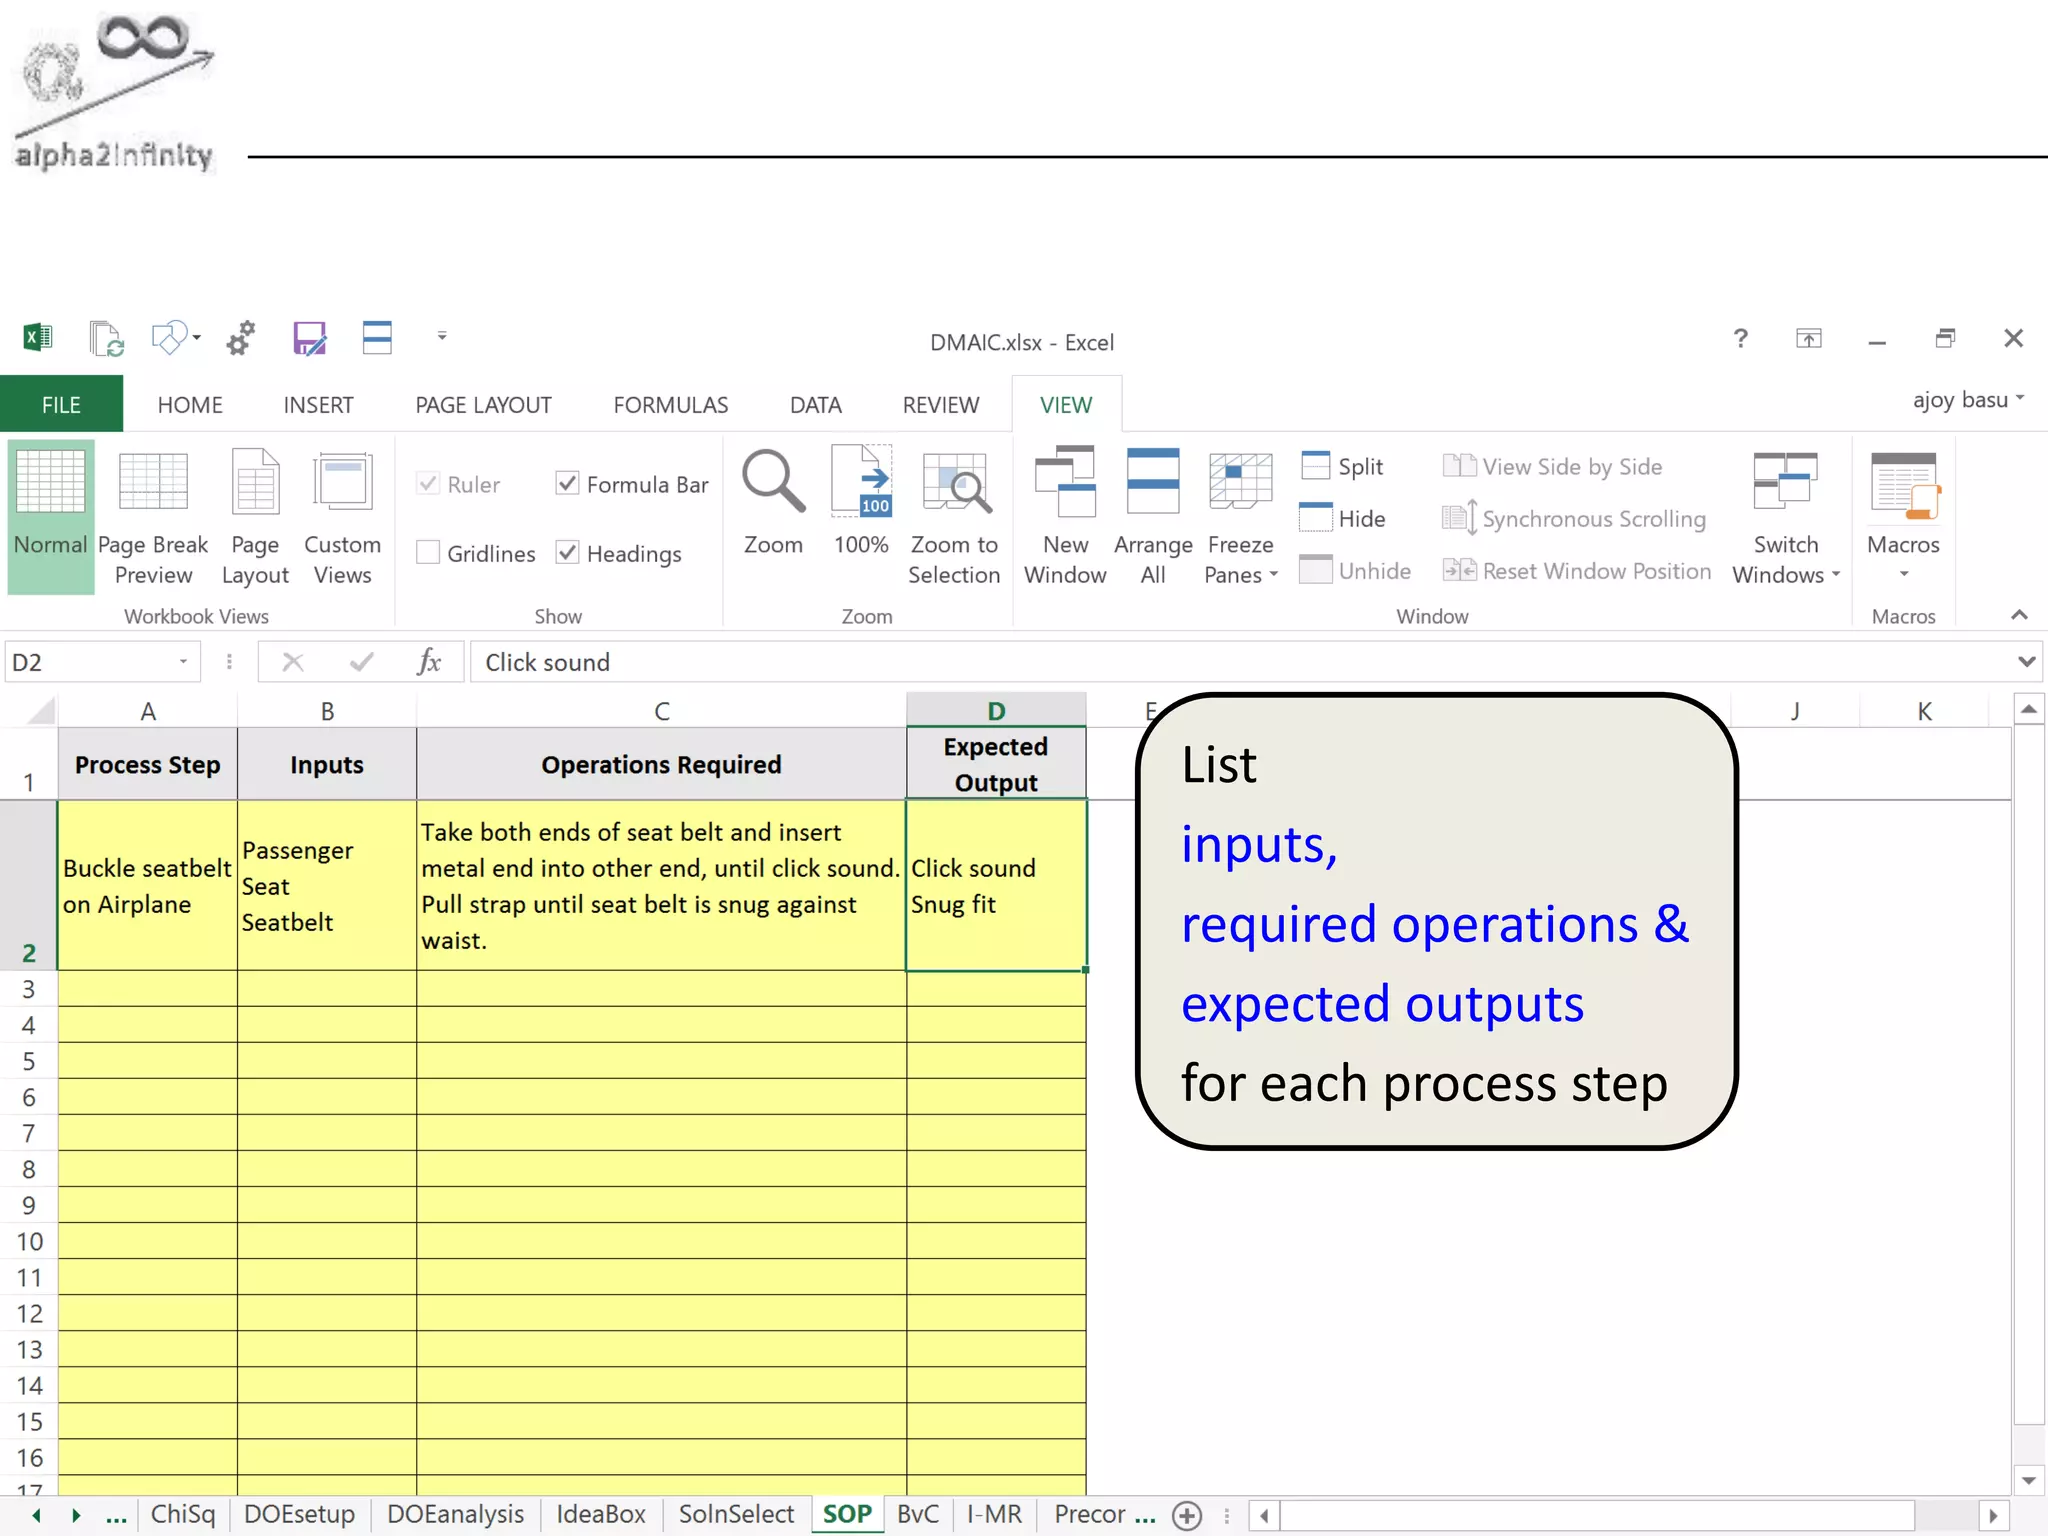Open the I-MR sheet tab

pos(994,1515)
